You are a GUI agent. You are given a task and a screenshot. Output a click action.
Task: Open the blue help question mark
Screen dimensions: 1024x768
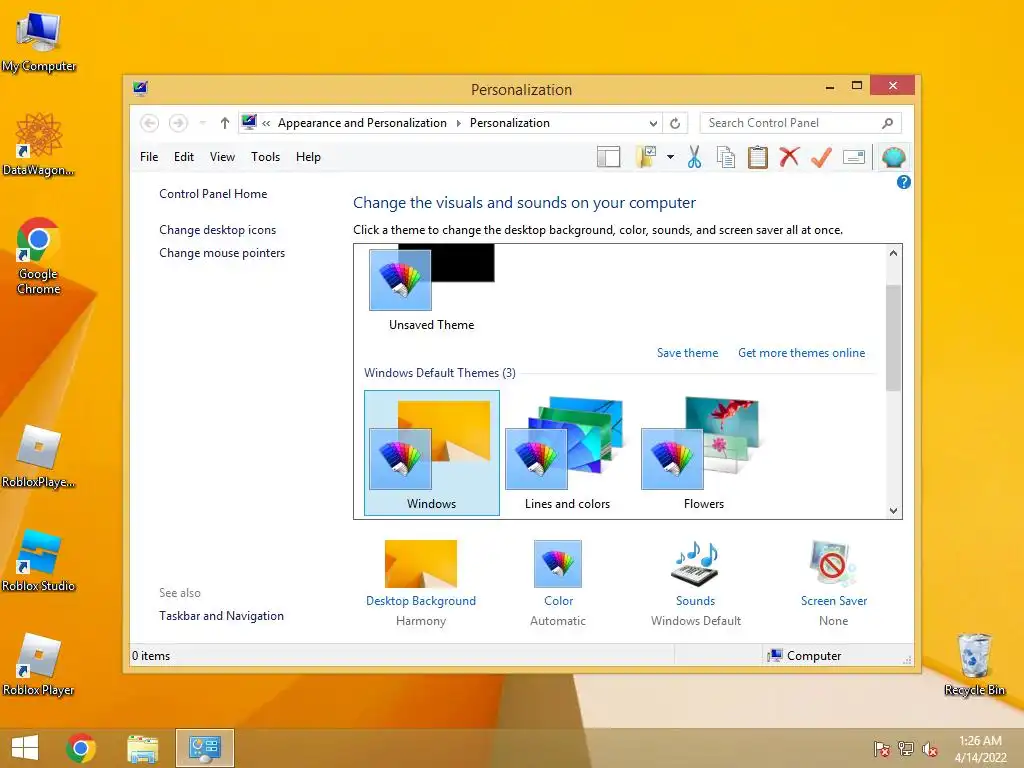pyautogui.click(x=904, y=182)
